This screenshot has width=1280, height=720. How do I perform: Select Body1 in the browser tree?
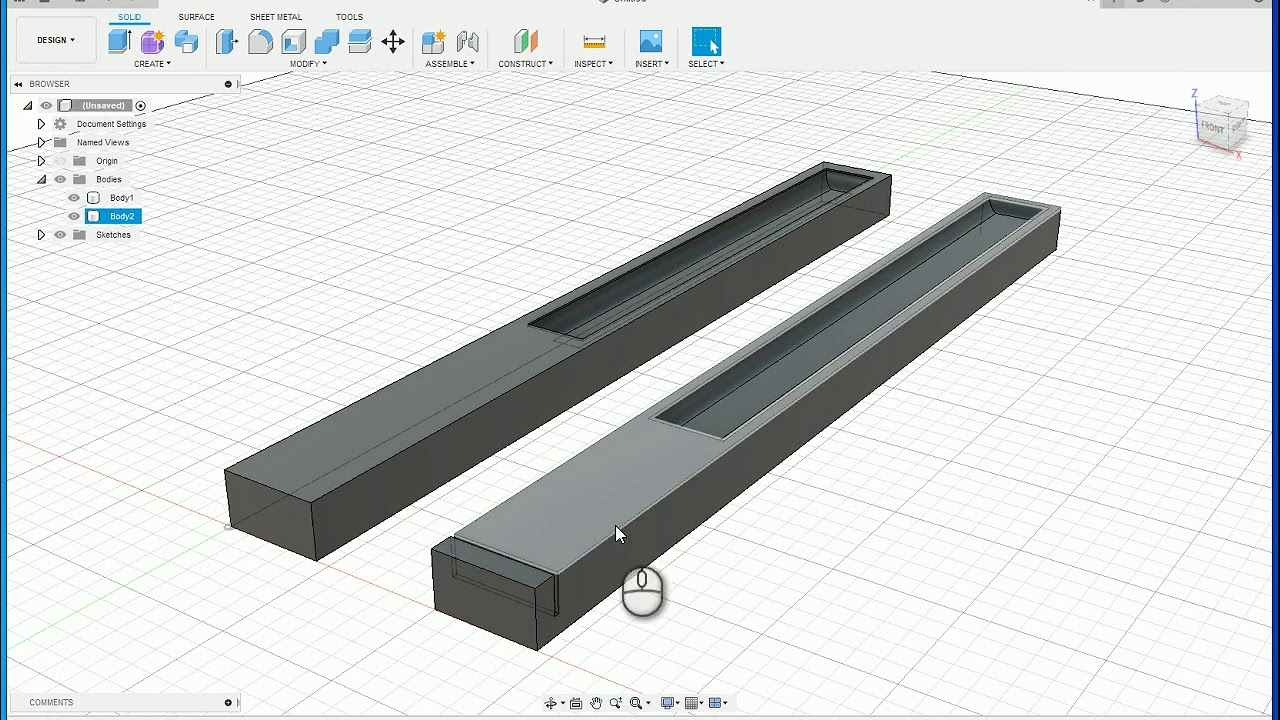pos(121,198)
